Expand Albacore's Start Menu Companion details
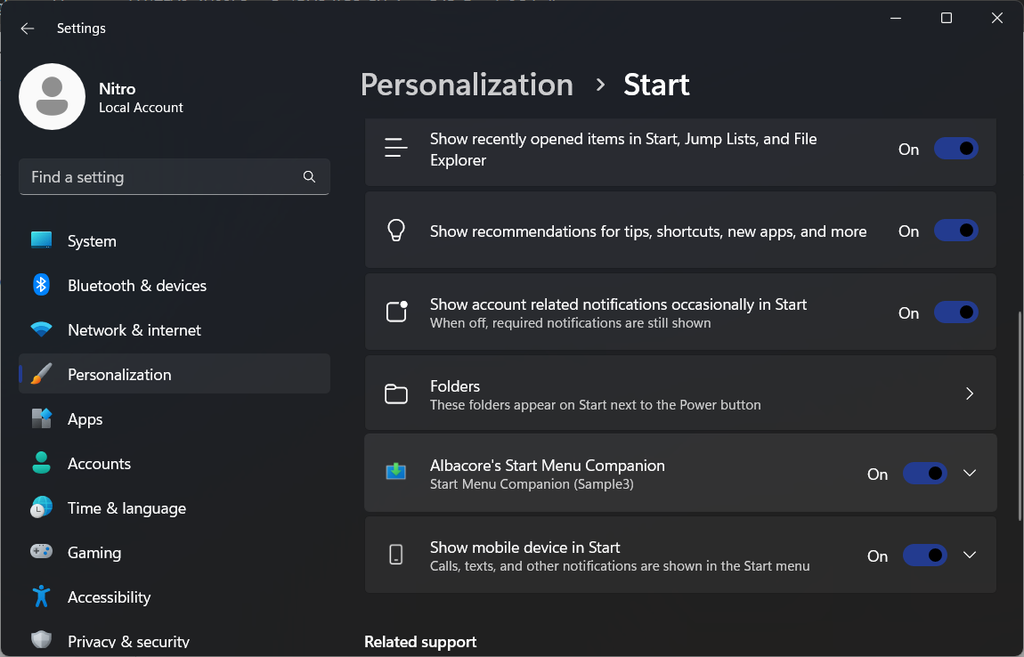The height and width of the screenshot is (657, 1024). (x=968, y=472)
